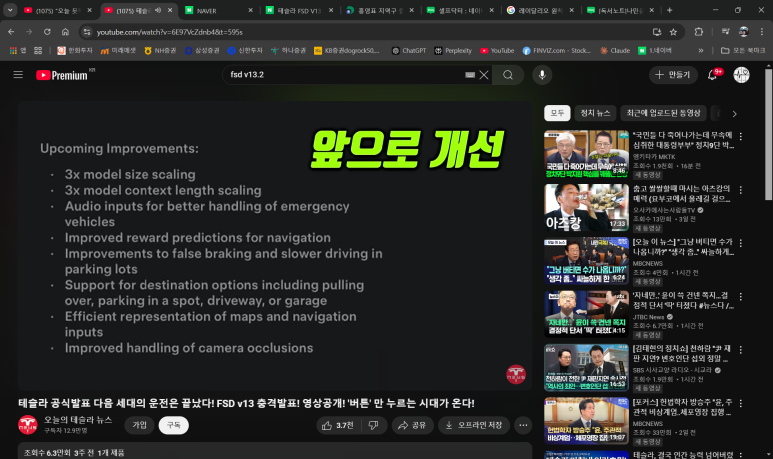
Task: Open Chrome three-dot menu
Action: 762,32
